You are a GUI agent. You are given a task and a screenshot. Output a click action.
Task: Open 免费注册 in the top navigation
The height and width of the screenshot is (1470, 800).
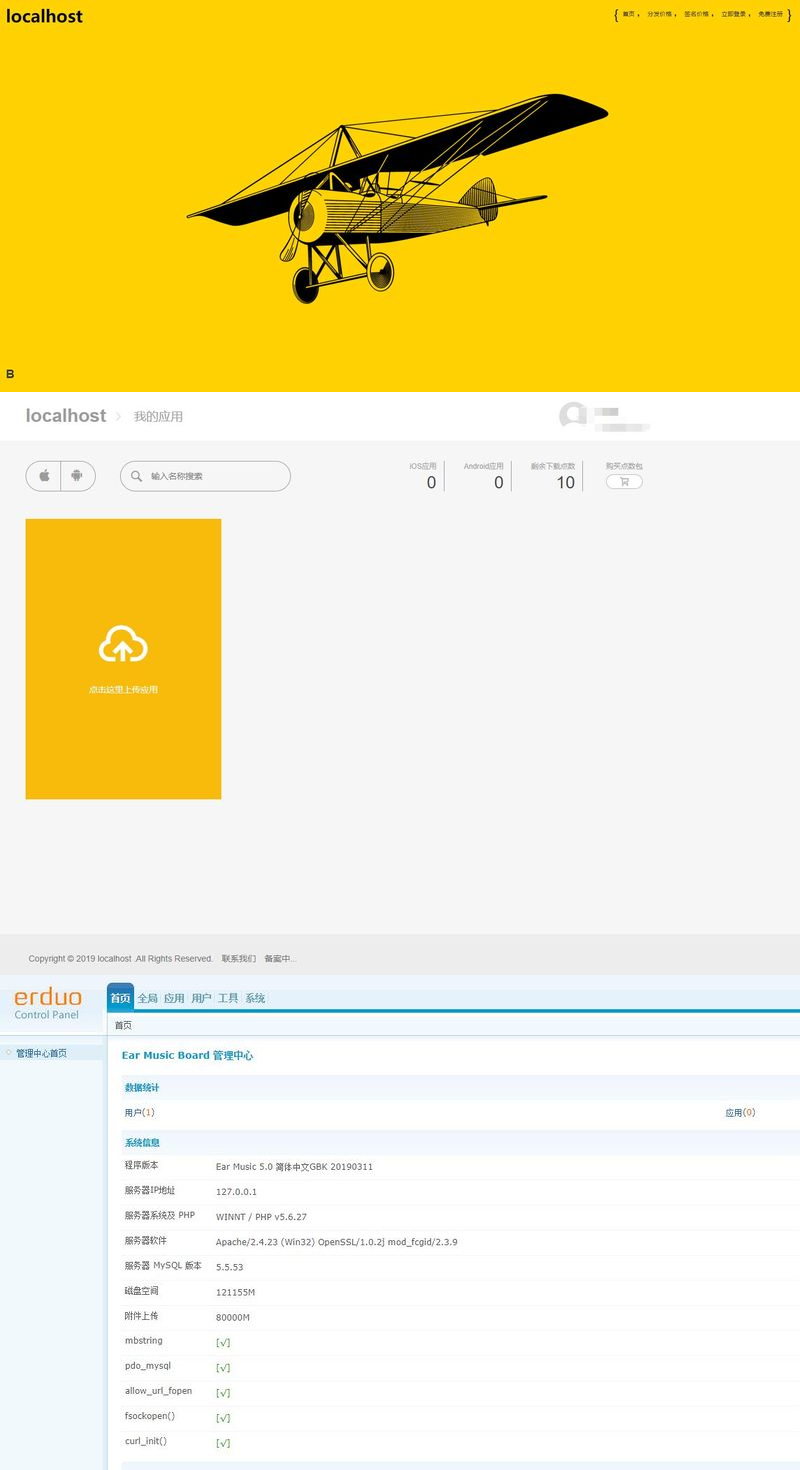pyautogui.click(x=771, y=15)
